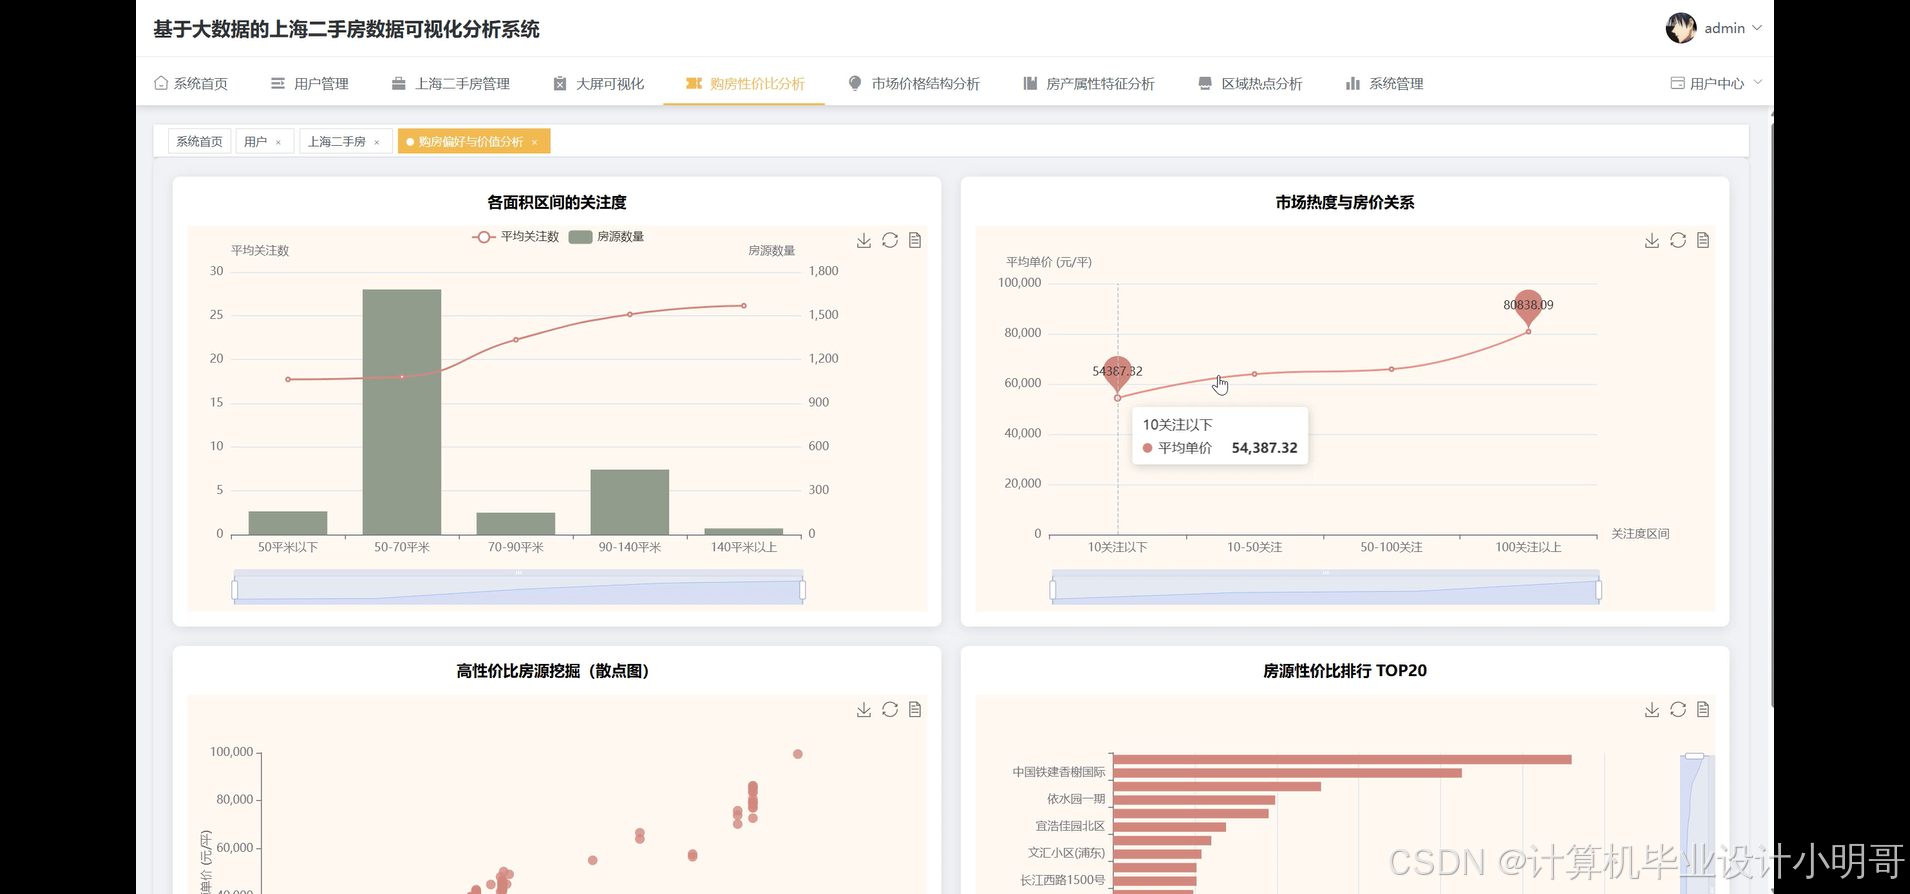The width and height of the screenshot is (1910, 894).
Task: Click the 用户中心 window icon
Action: tap(1678, 83)
